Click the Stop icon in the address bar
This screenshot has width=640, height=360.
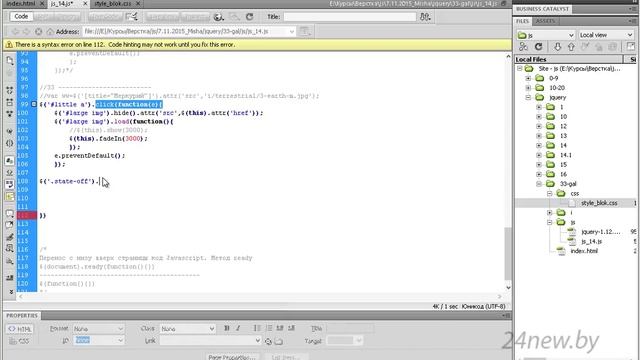pyautogui.click(x=38, y=31)
